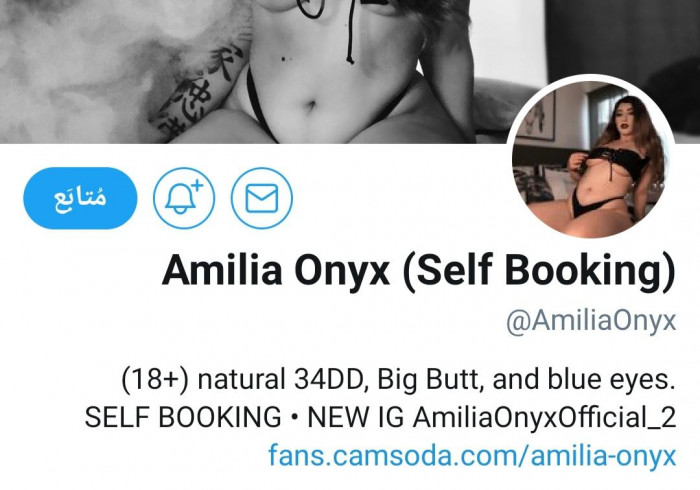Click the word Onyx in the profile name
This screenshot has height=490, width=700.
(342, 270)
